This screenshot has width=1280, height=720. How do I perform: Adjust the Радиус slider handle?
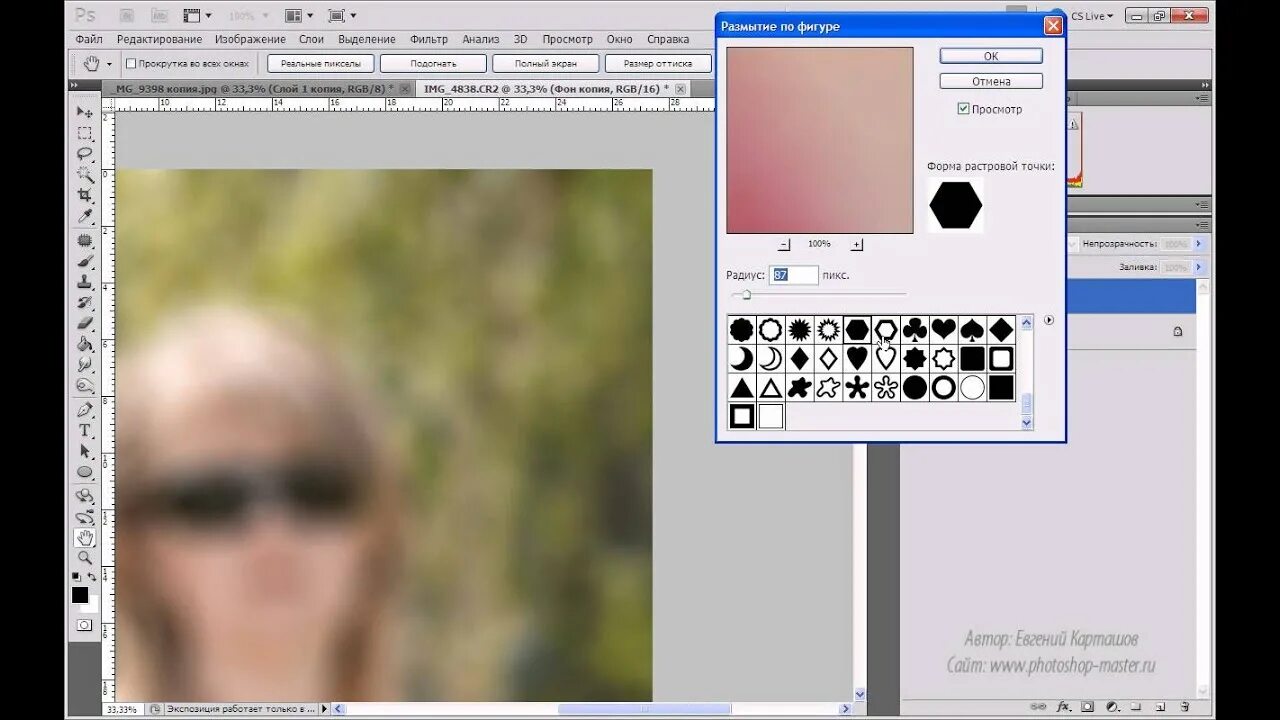pyautogui.click(x=746, y=294)
